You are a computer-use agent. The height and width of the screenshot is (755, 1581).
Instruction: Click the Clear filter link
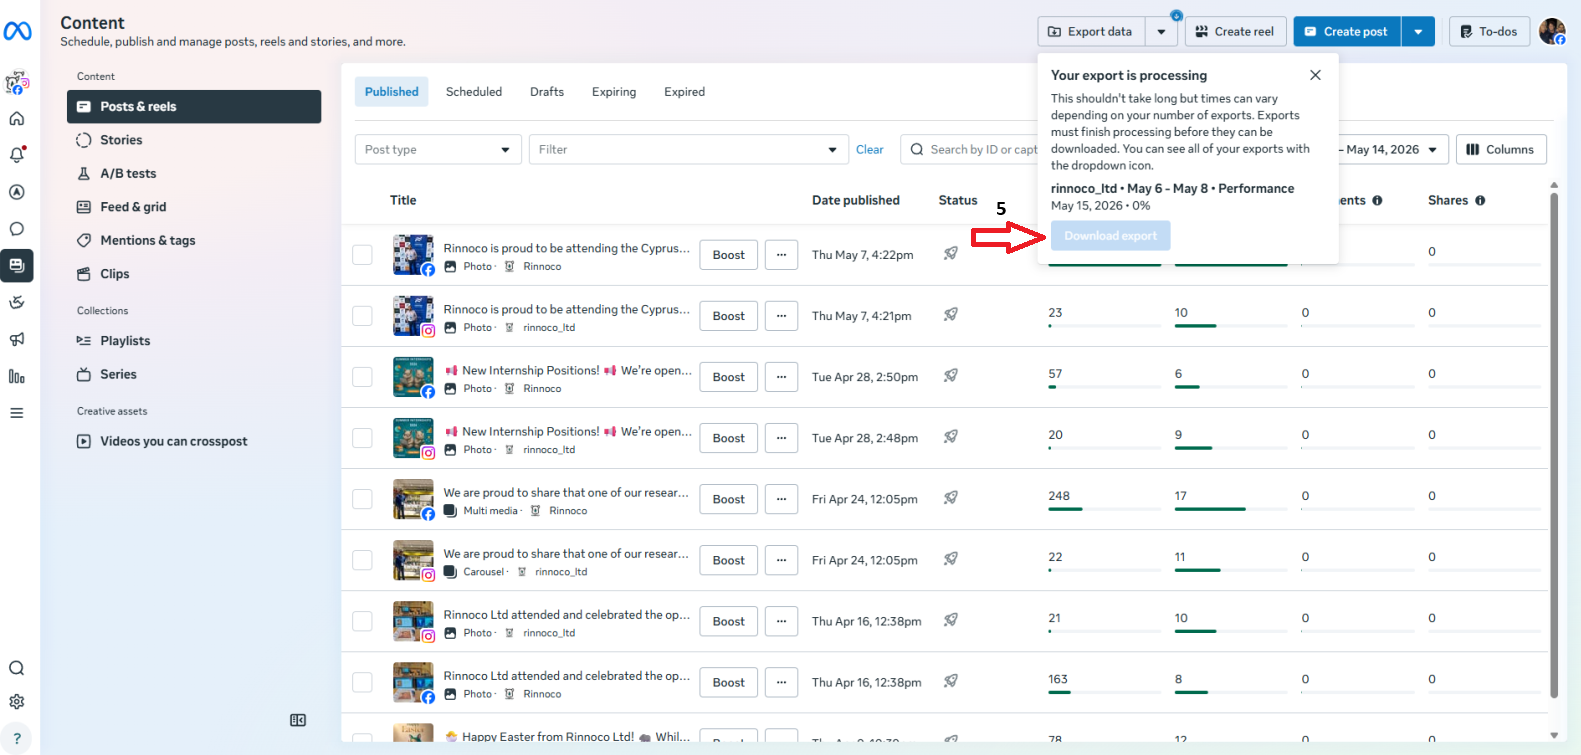tap(870, 149)
